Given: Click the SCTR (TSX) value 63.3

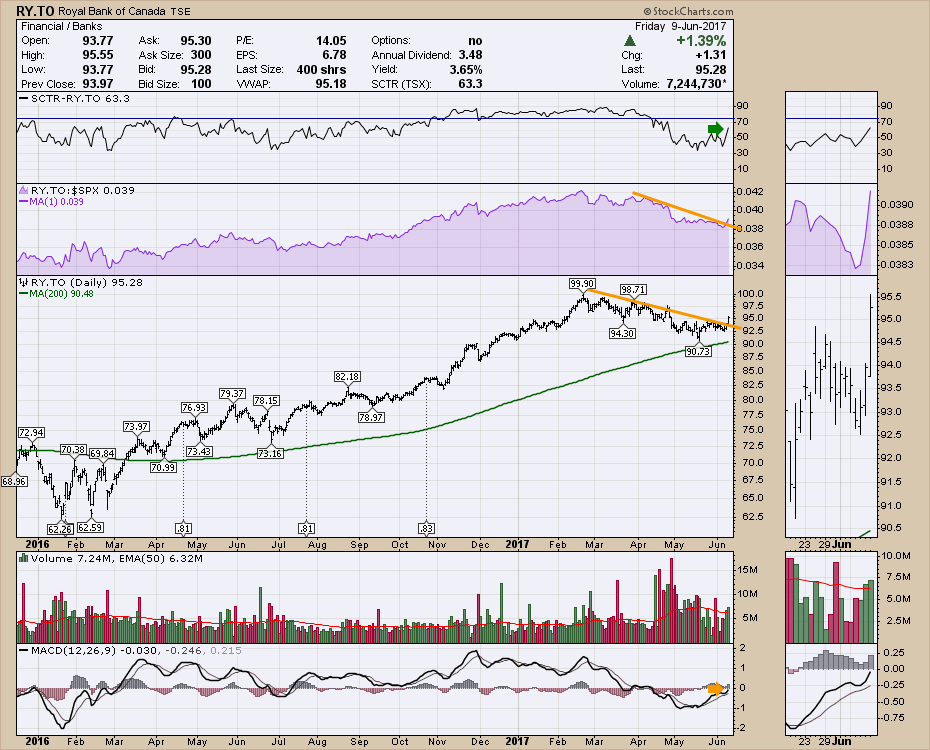Looking at the screenshot, I should point(470,84).
